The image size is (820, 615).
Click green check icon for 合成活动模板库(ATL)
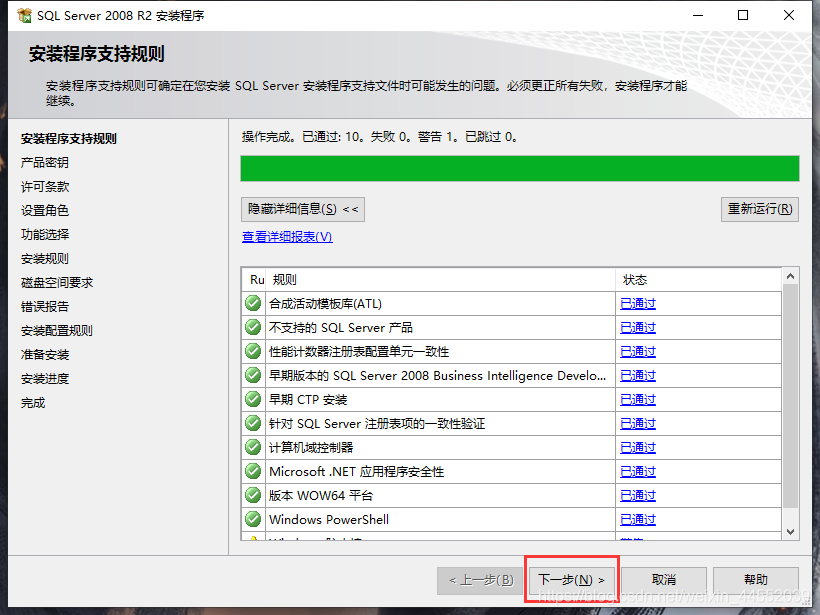253,303
